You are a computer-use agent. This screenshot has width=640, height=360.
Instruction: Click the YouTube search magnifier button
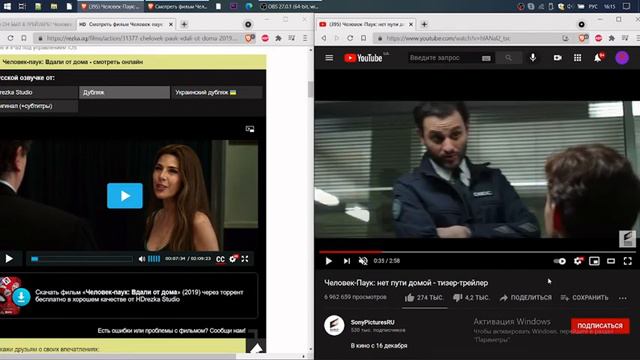(x=508, y=58)
